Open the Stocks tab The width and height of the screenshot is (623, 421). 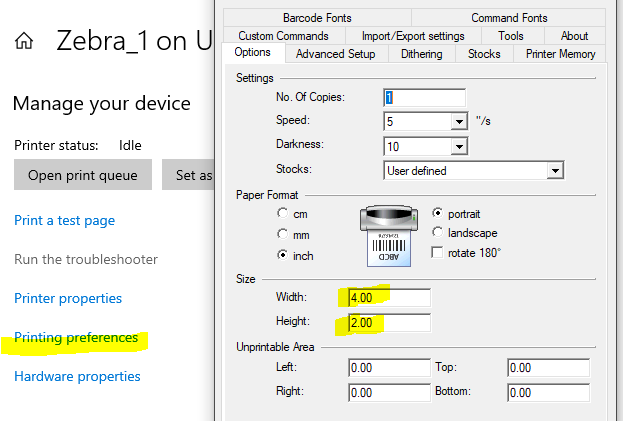[x=484, y=54]
